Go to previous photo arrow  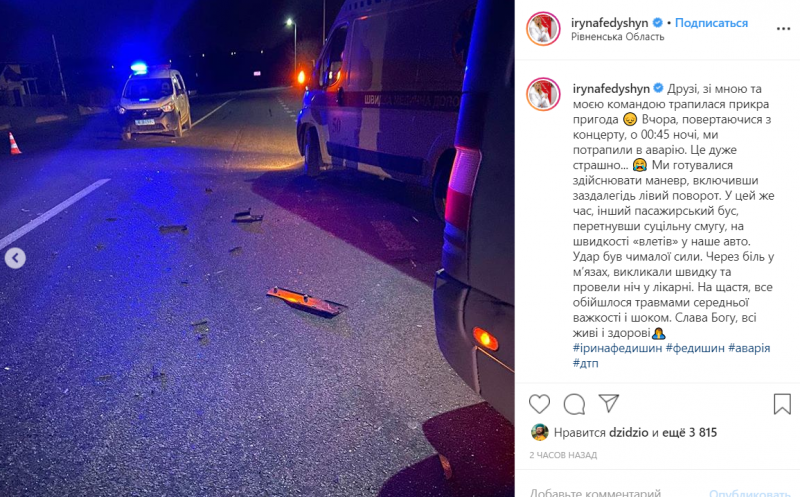coord(15,258)
